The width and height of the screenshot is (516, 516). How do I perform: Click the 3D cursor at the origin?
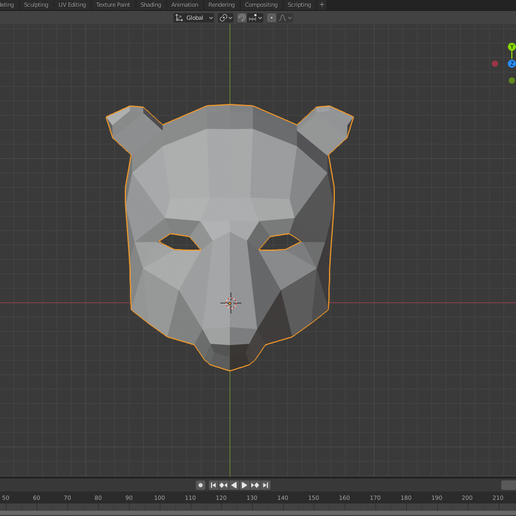coord(230,303)
